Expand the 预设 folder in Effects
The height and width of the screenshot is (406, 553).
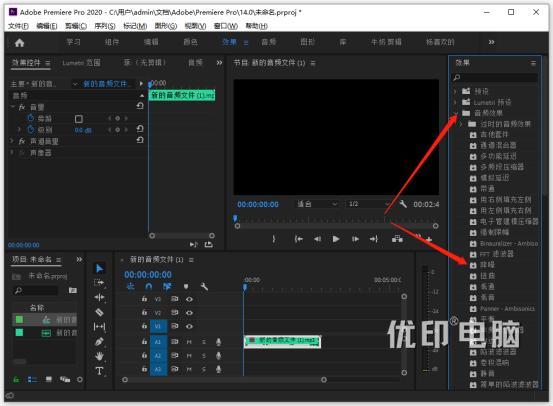(455, 91)
